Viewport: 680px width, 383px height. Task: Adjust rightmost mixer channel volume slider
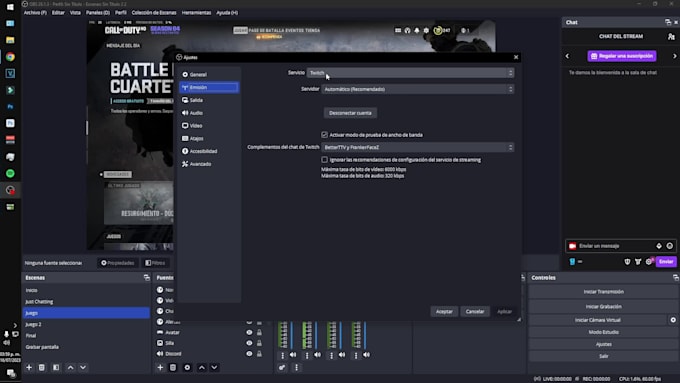click(x=365, y=335)
